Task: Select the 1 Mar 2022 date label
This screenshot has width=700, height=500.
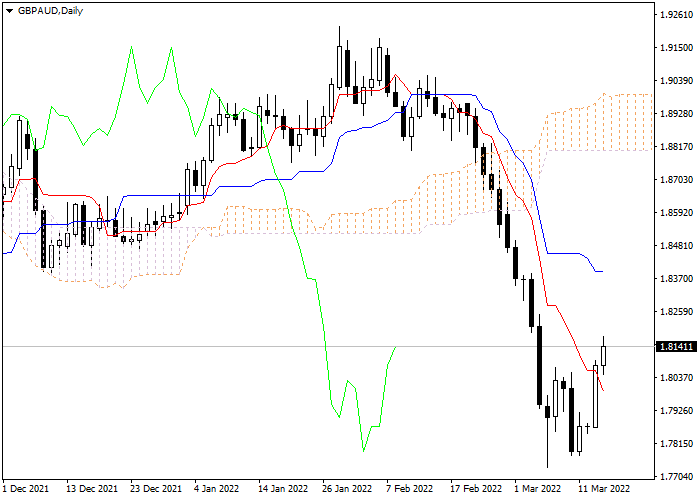Action: 537,489
